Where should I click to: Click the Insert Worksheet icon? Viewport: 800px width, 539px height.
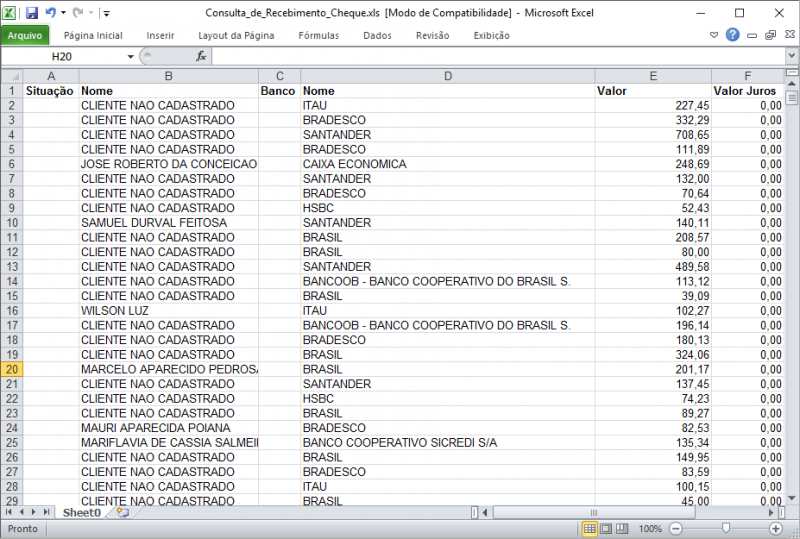coord(122,512)
